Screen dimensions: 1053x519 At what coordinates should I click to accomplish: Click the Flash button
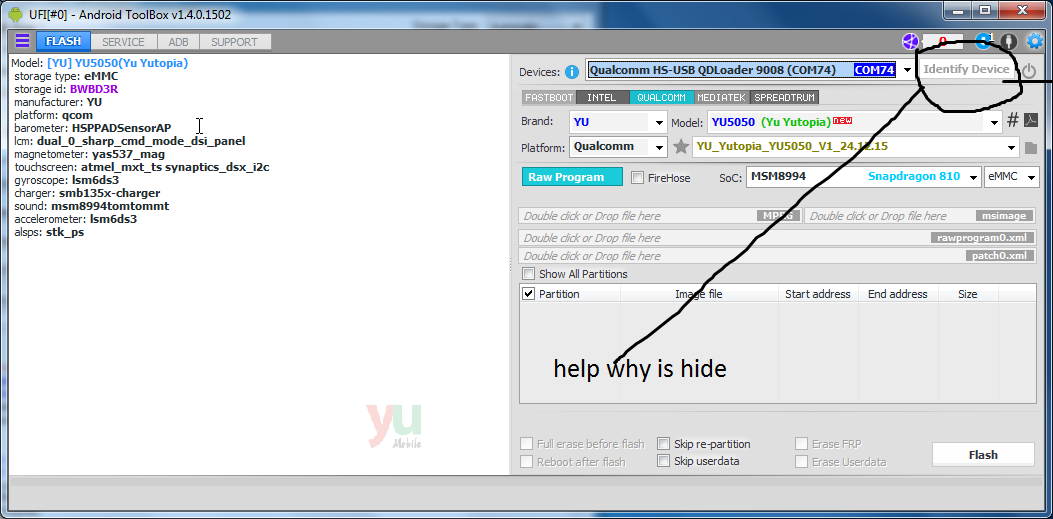pyautogui.click(x=983, y=455)
